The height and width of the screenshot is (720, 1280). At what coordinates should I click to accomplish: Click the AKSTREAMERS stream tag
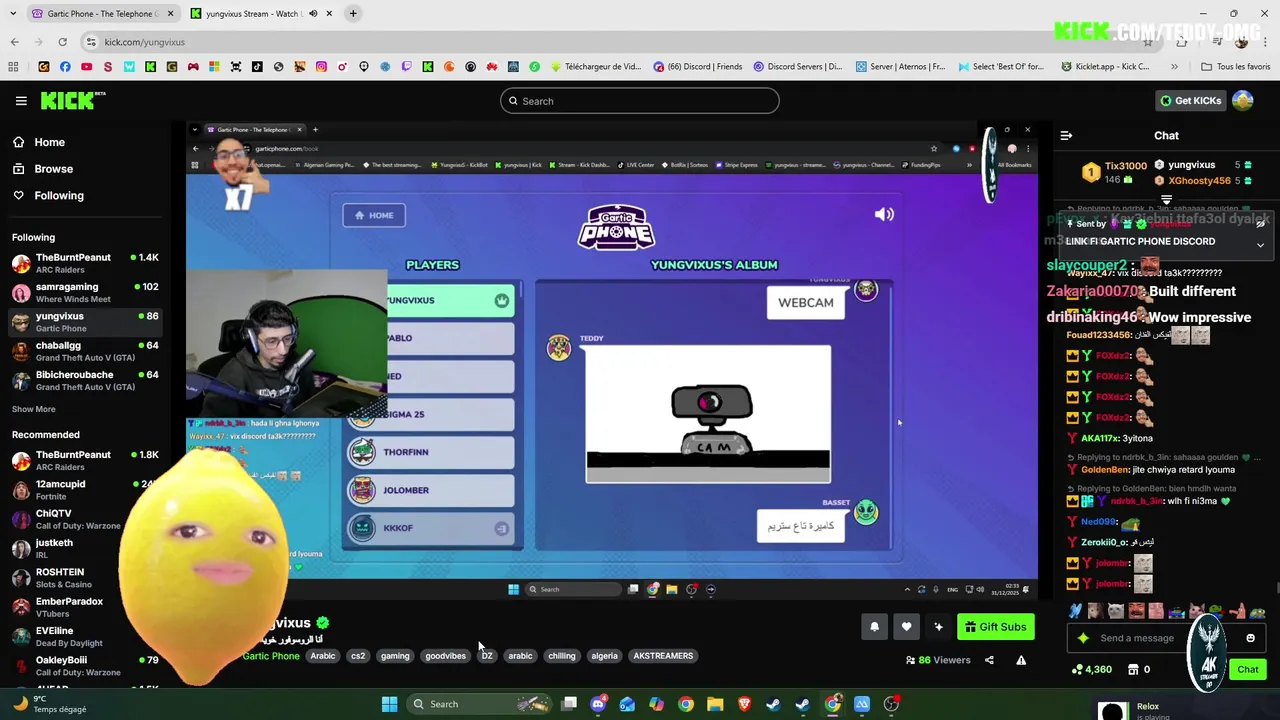(x=663, y=656)
